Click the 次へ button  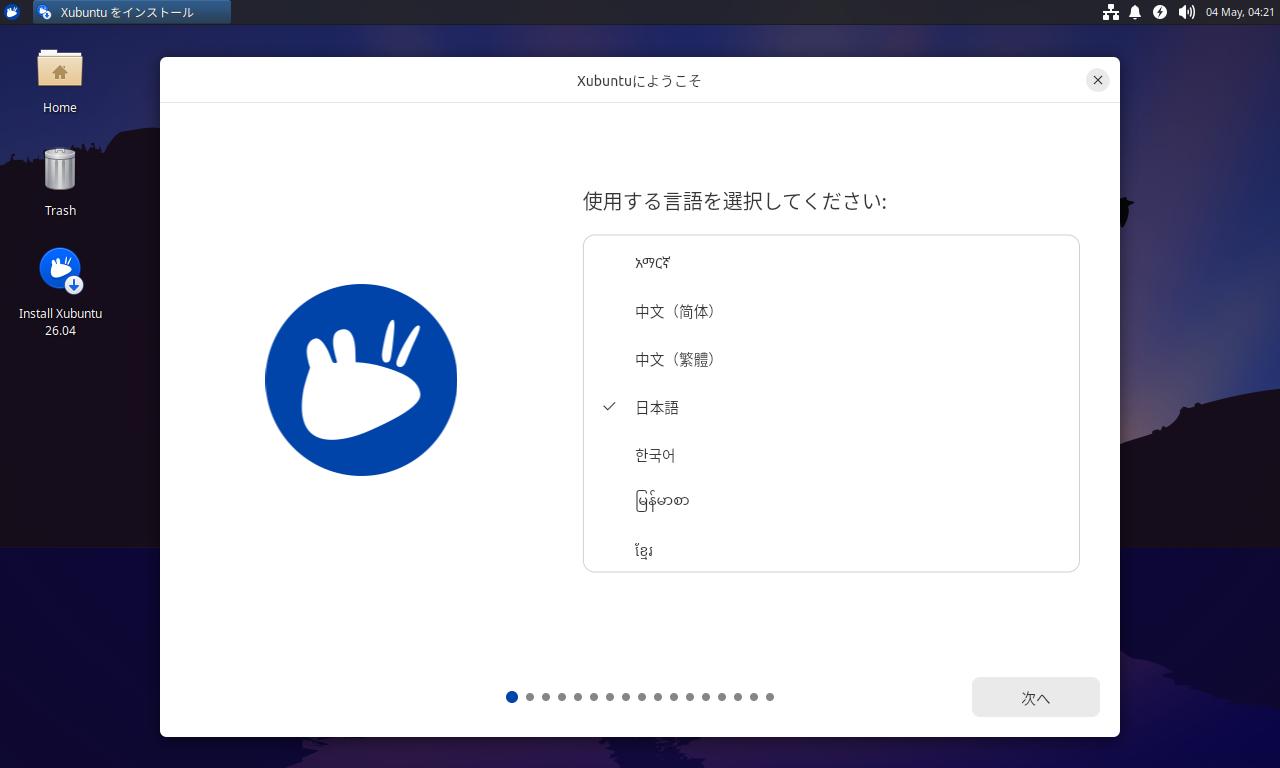[x=1036, y=697]
